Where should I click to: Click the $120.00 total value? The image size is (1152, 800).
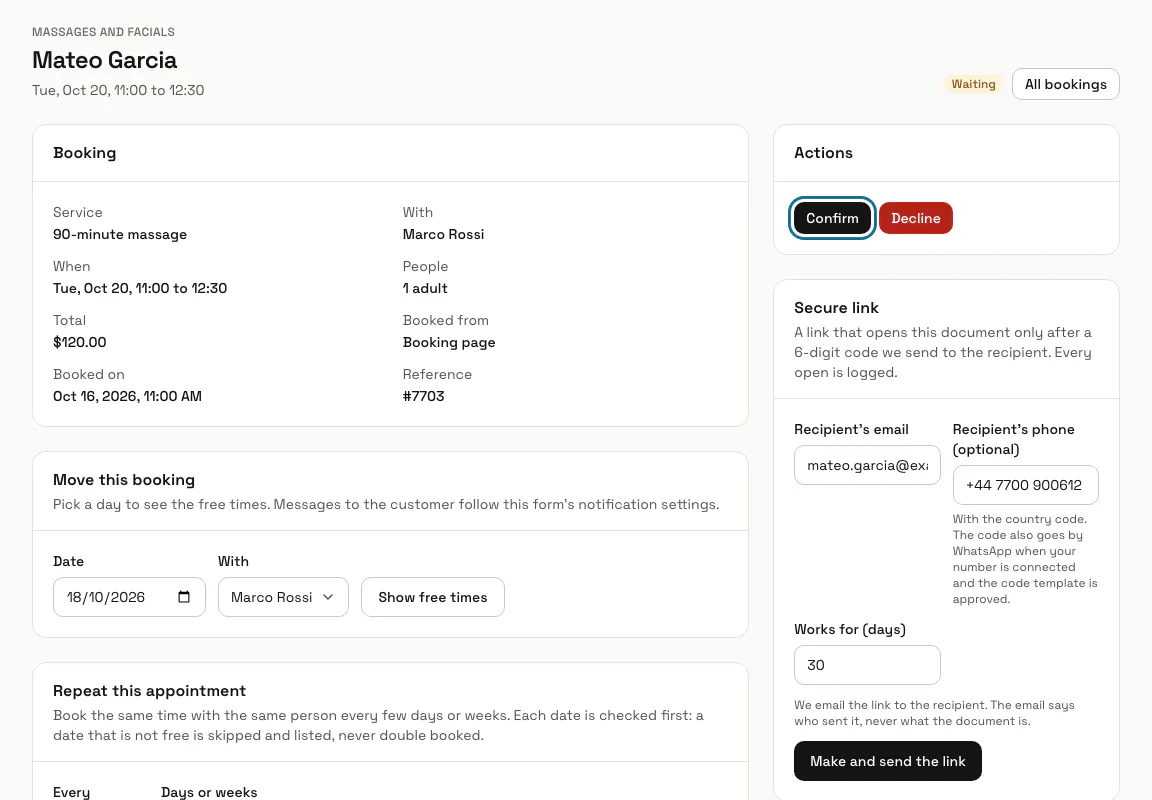point(79,342)
